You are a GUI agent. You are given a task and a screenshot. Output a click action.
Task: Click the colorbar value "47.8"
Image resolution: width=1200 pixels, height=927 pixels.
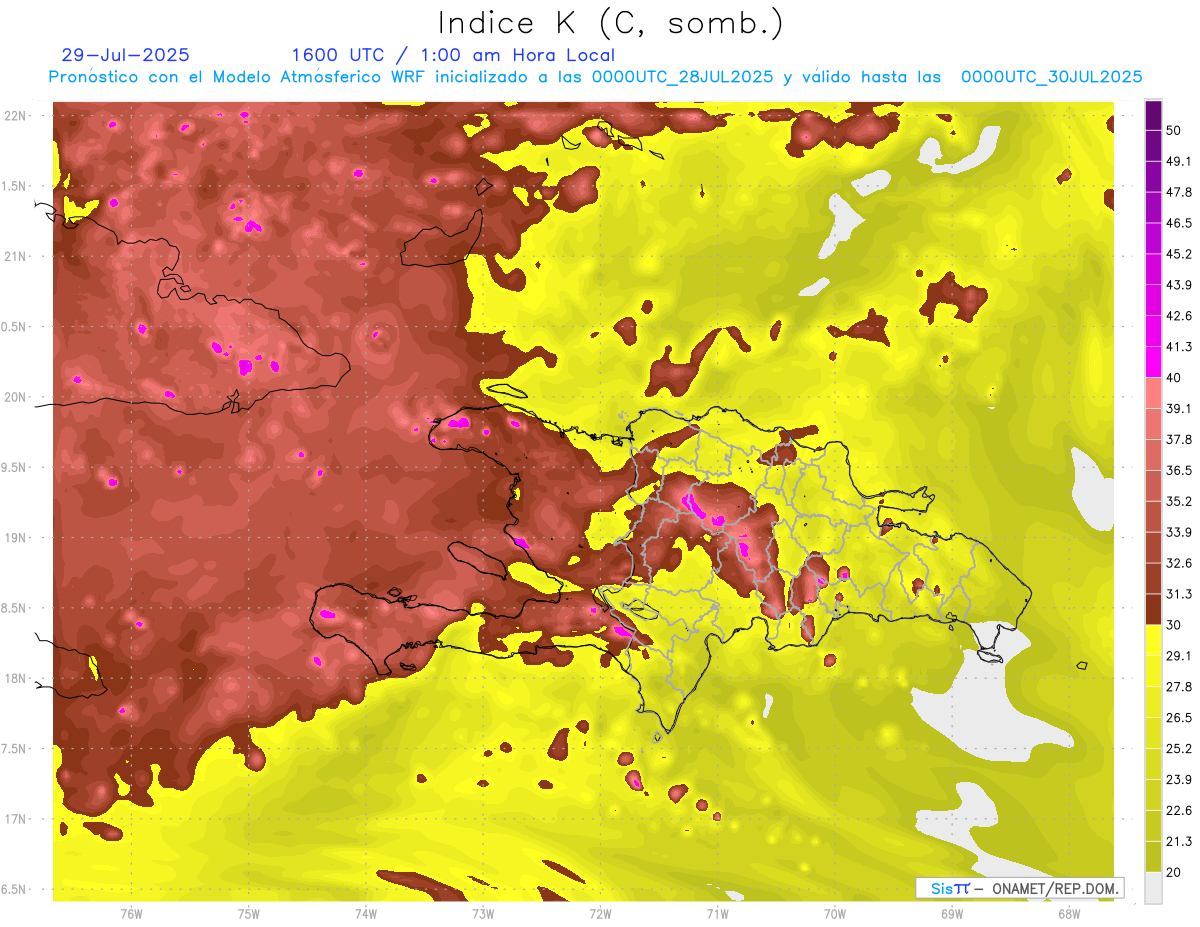click(1179, 192)
